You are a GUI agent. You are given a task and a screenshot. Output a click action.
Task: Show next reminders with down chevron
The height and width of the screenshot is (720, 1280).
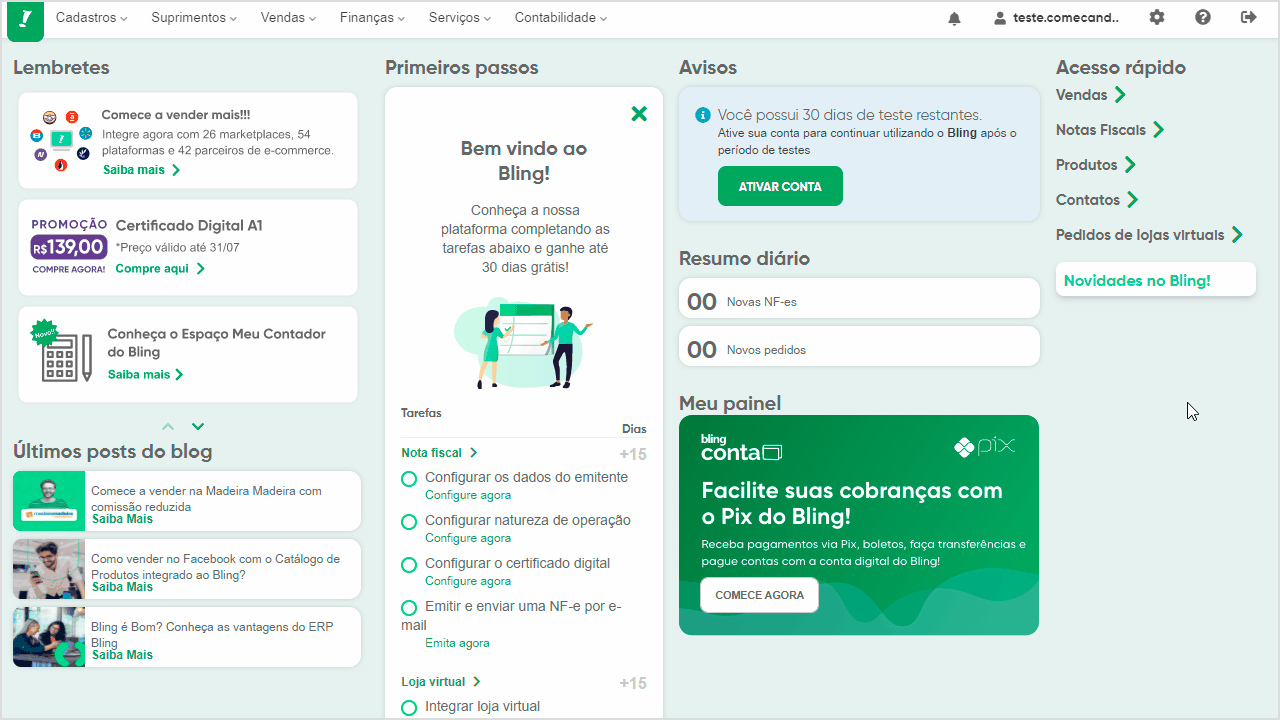pyautogui.click(x=198, y=426)
